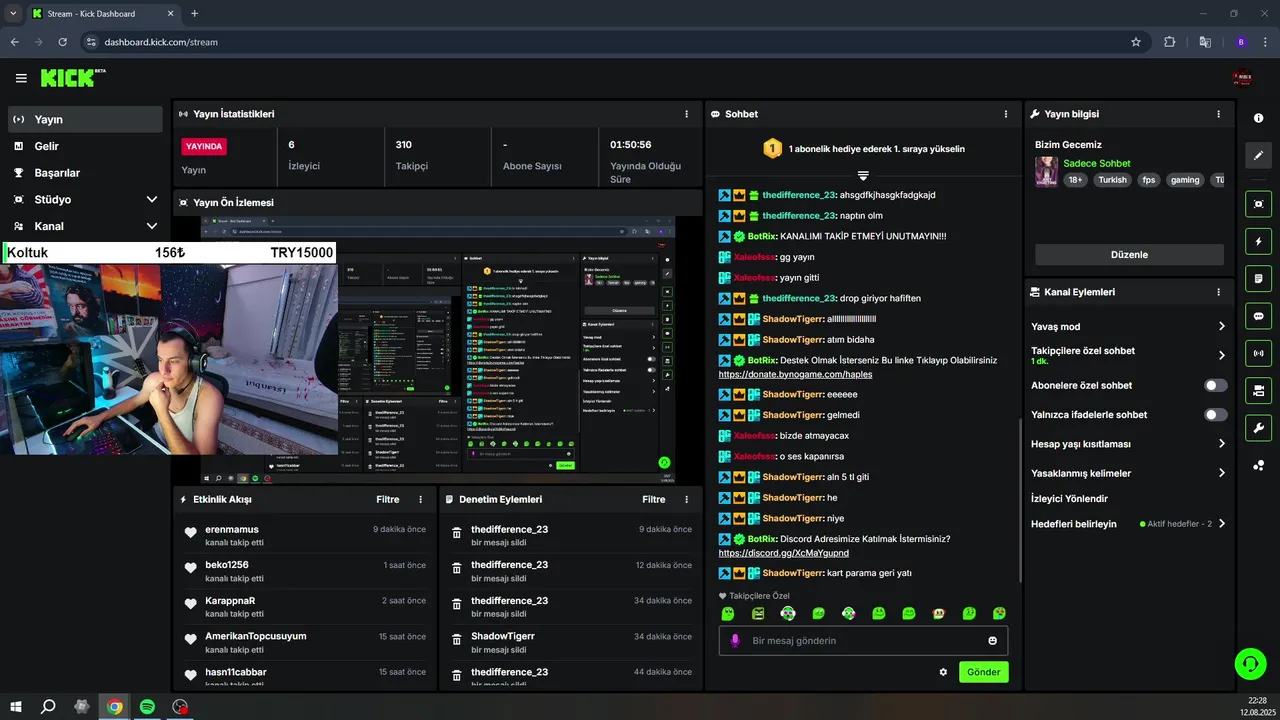
Task: Click the stream preview thumbnail
Action: pyautogui.click(x=438, y=349)
